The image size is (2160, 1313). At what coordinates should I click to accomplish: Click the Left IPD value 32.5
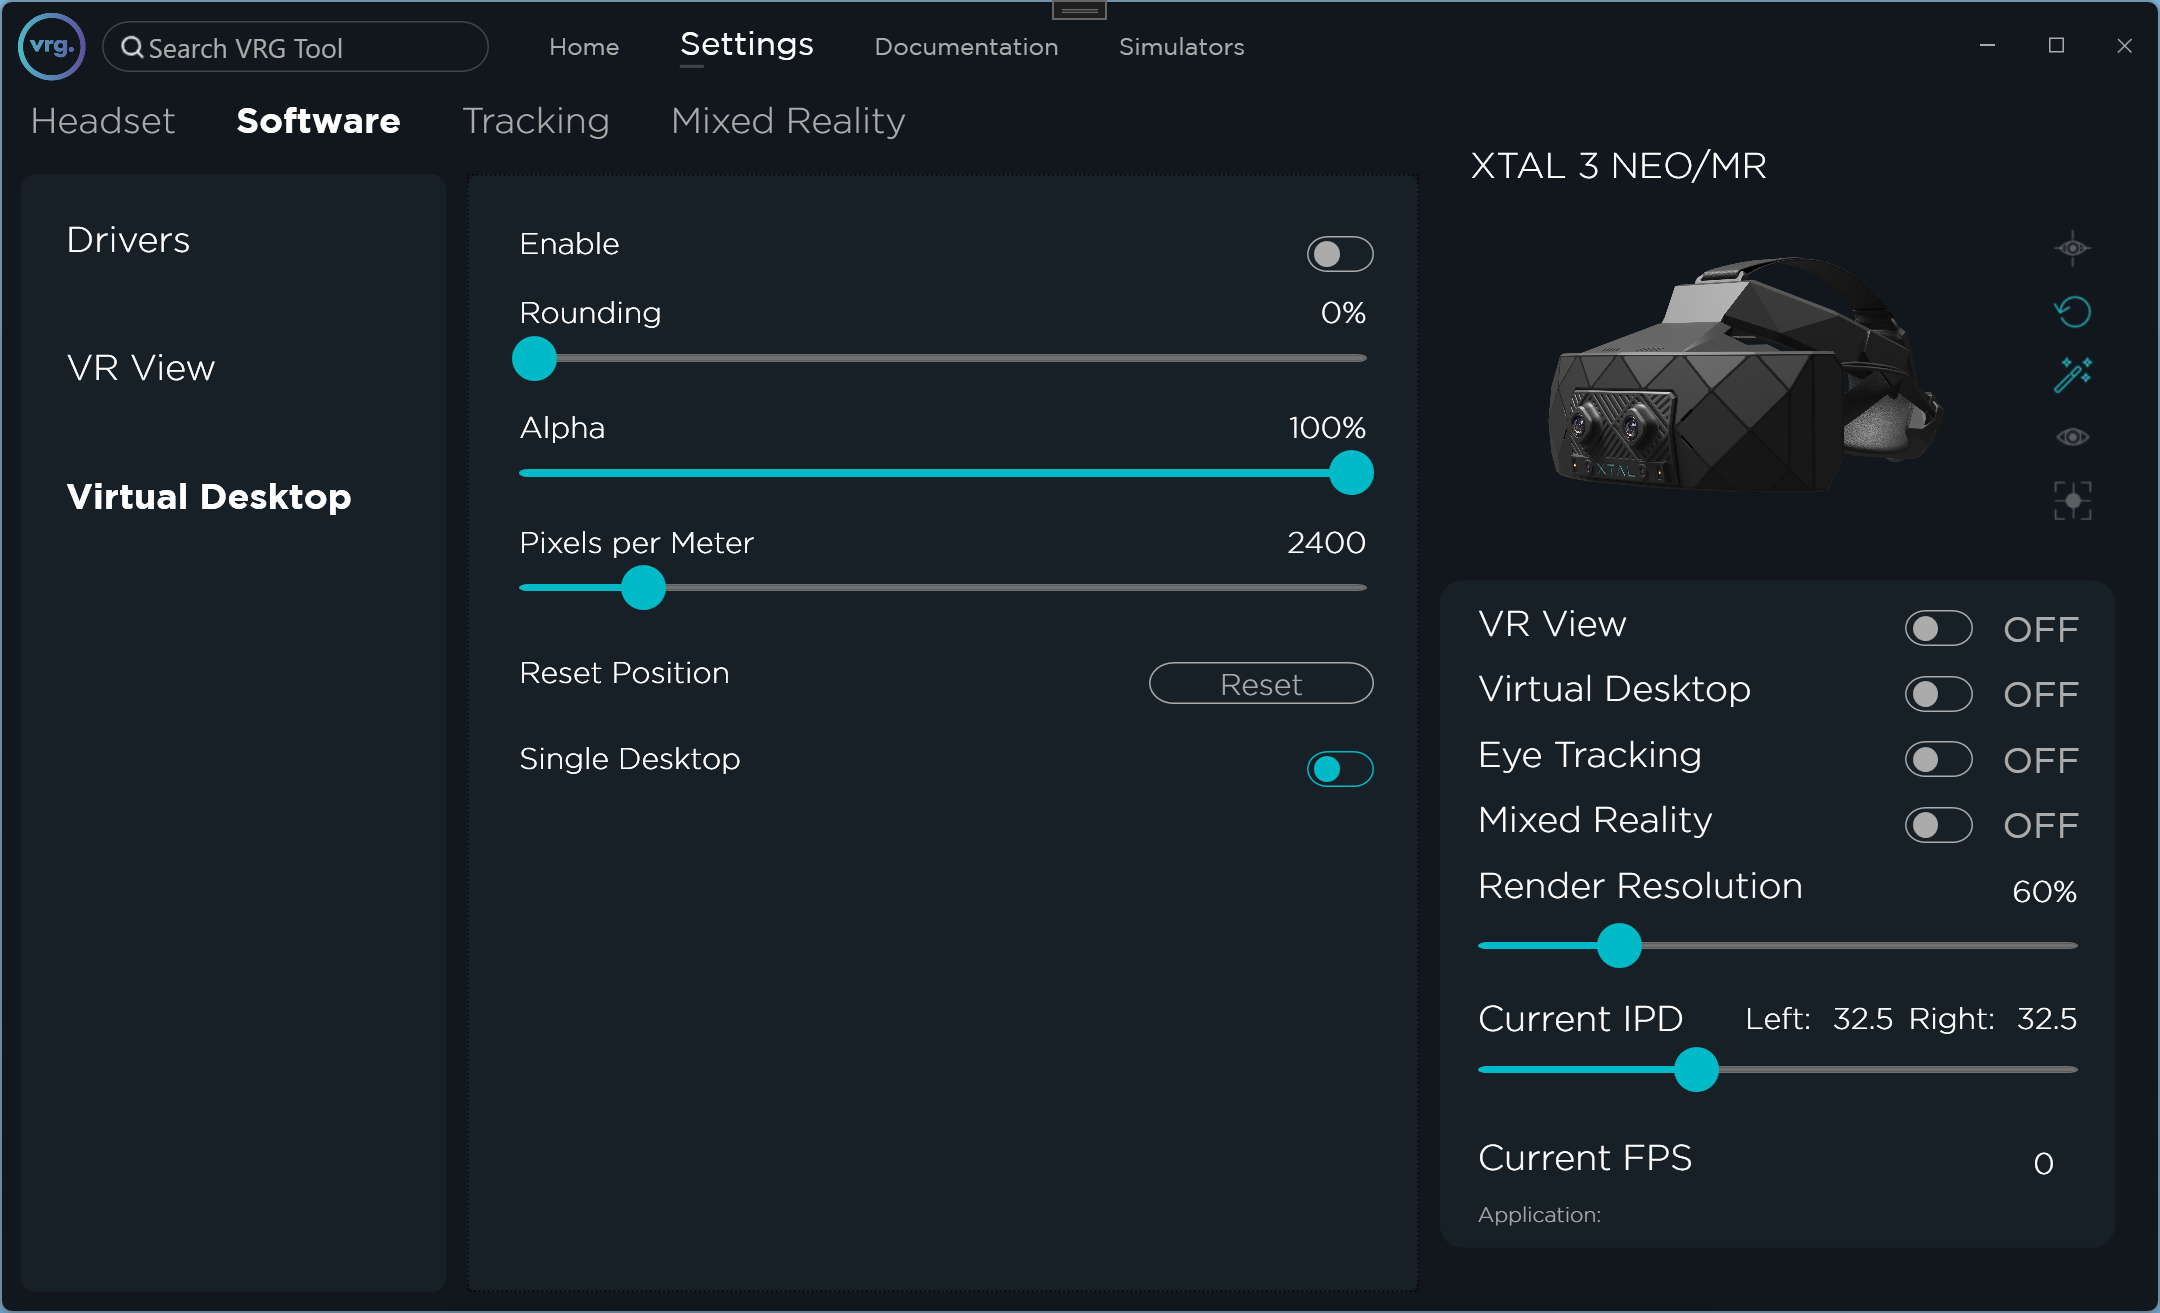pyautogui.click(x=1863, y=1019)
